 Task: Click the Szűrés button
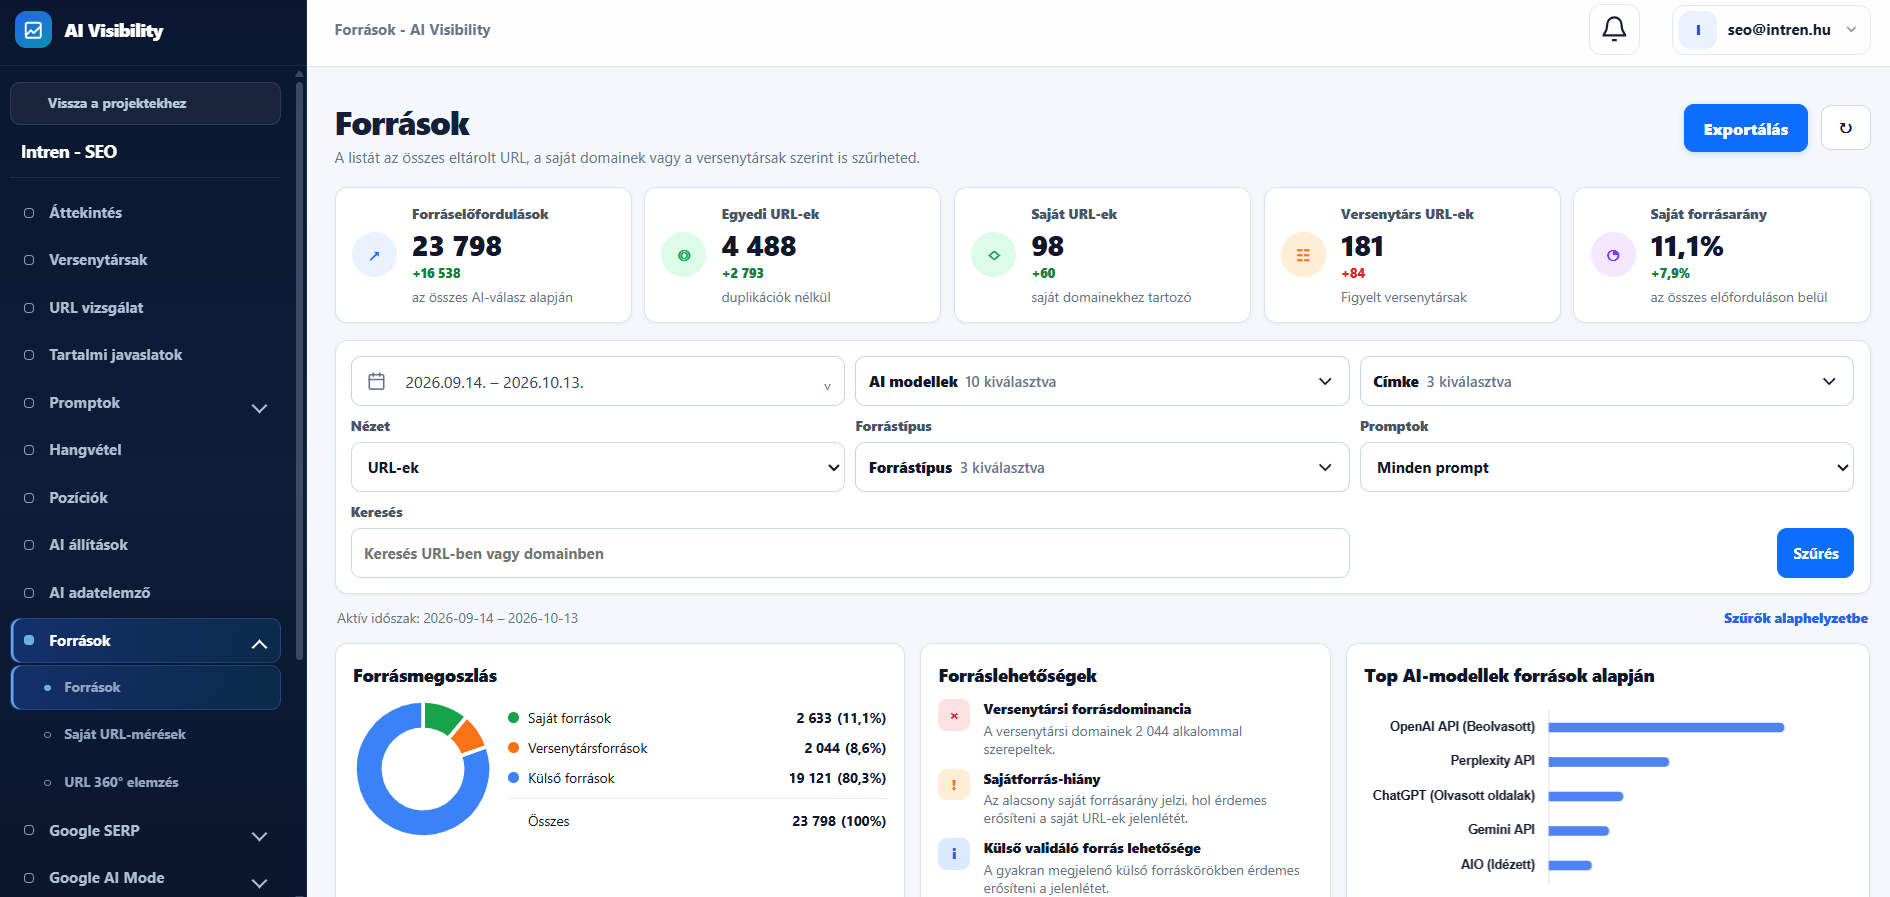click(1815, 553)
